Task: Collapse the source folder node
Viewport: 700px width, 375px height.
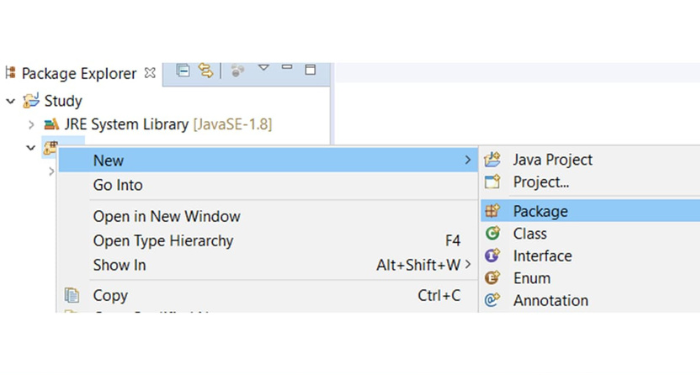Action: pos(31,147)
